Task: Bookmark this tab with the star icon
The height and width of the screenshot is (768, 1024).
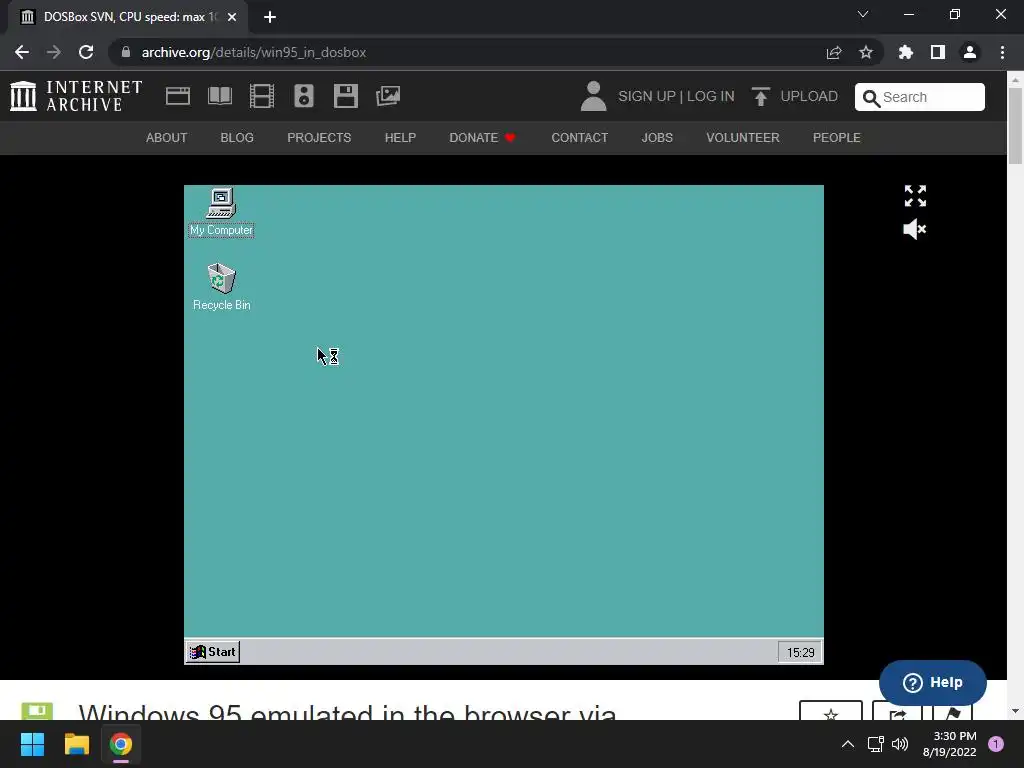Action: pyautogui.click(x=866, y=52)
